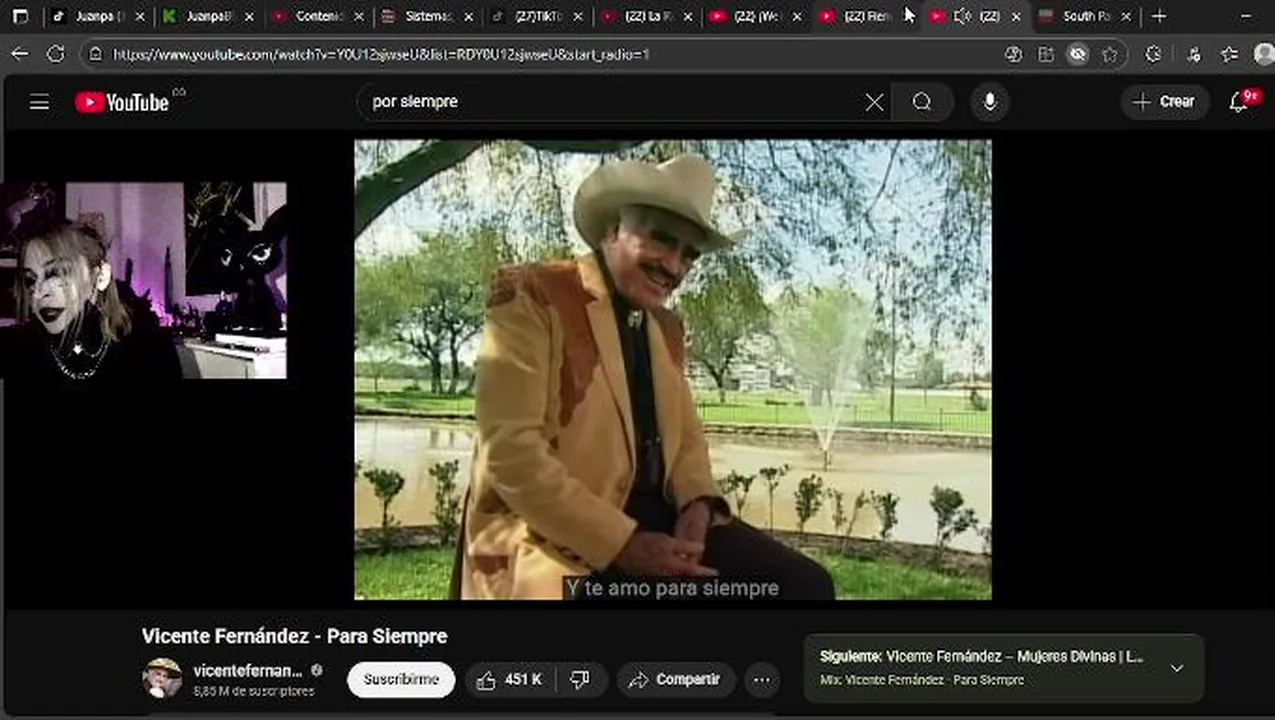Screen dimensions: 1275x720
Task: Open the vicentefernan... channel name link
Action: coord(247,670)
